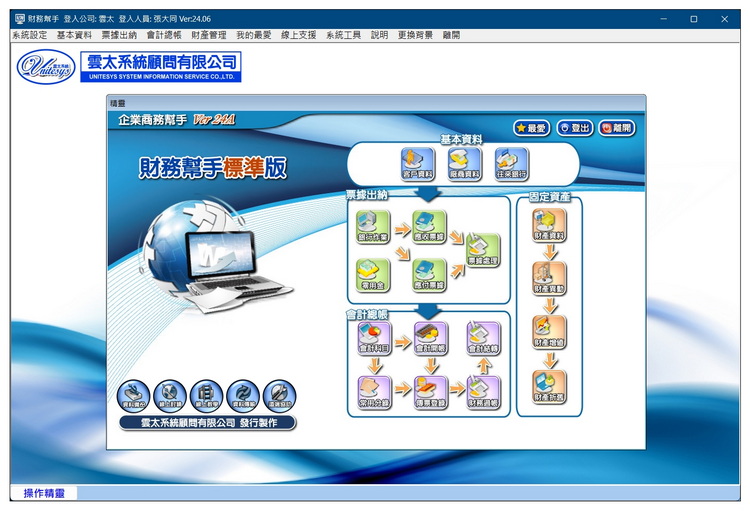The image size is (750, 511).
Task: Open the 財產資料 asset data icon
Action: [x=549, y=225]
